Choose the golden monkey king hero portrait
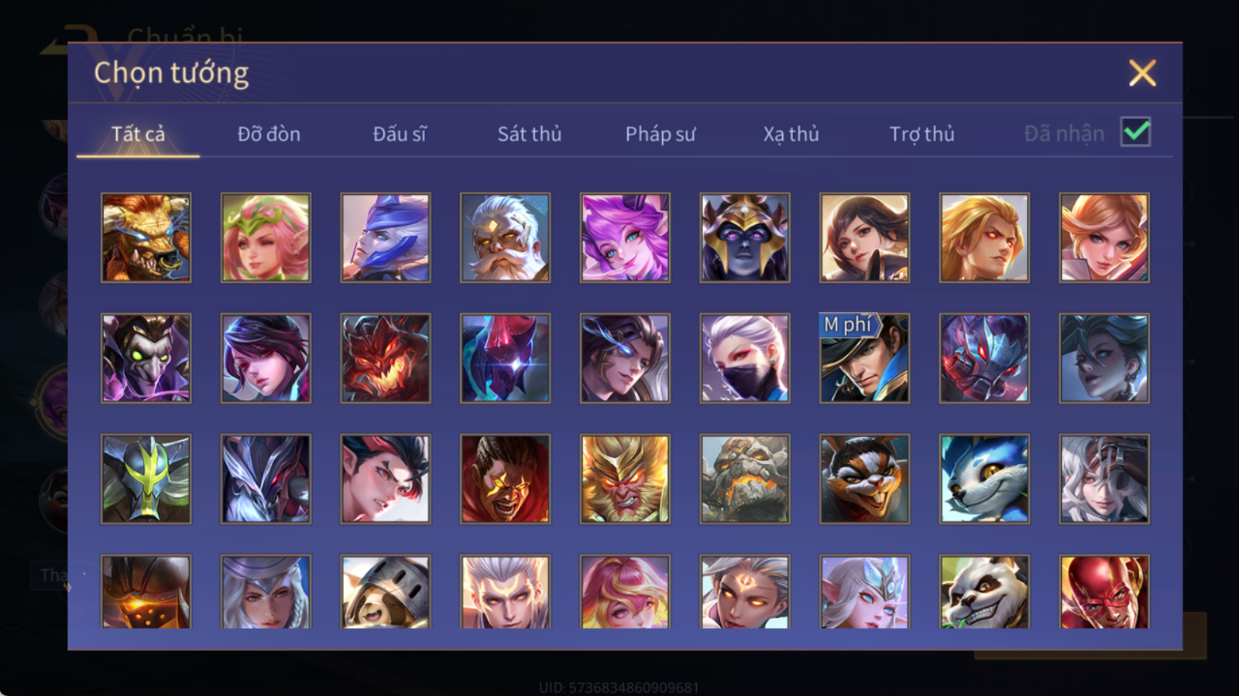The width and height of the screenshot is (1239, 696). click(625, 478)
